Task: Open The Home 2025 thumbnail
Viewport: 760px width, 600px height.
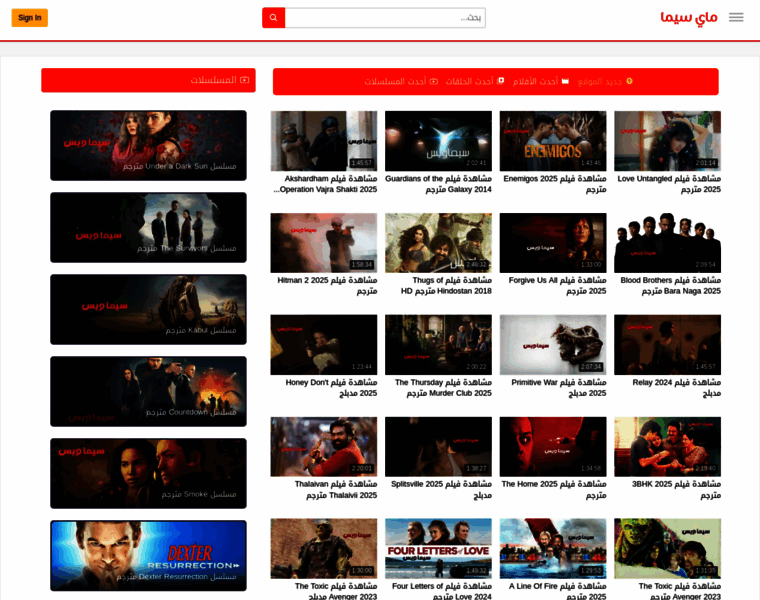Action: coord(553,447)
